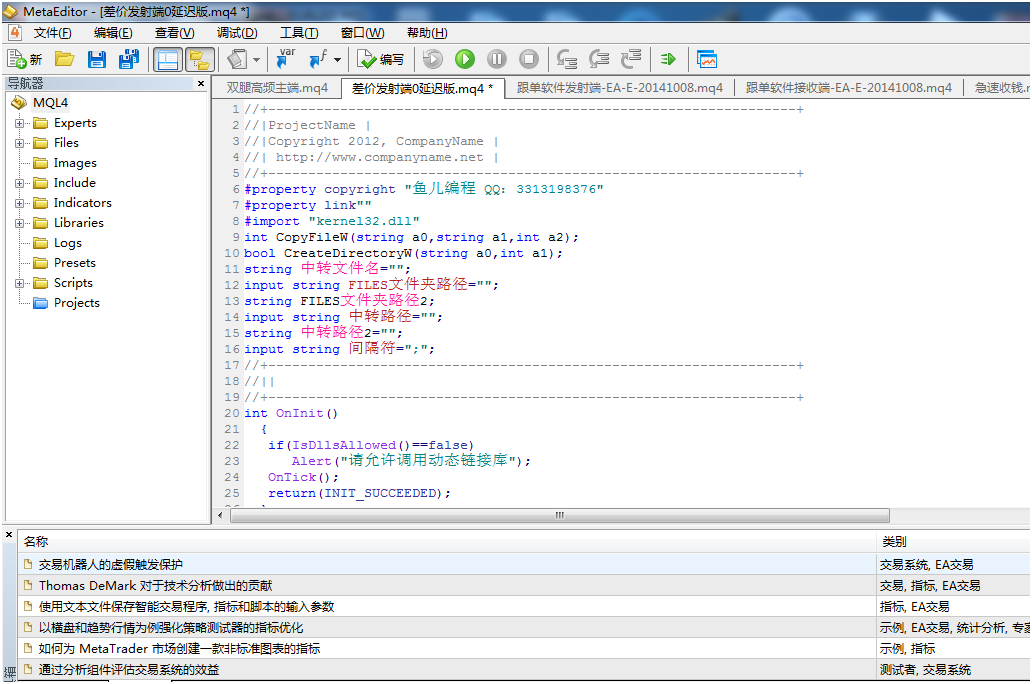Image resolution: width=1032 pixels, height=684 pixels.
Task: Click the Compile button
Action: pos(380,59)
